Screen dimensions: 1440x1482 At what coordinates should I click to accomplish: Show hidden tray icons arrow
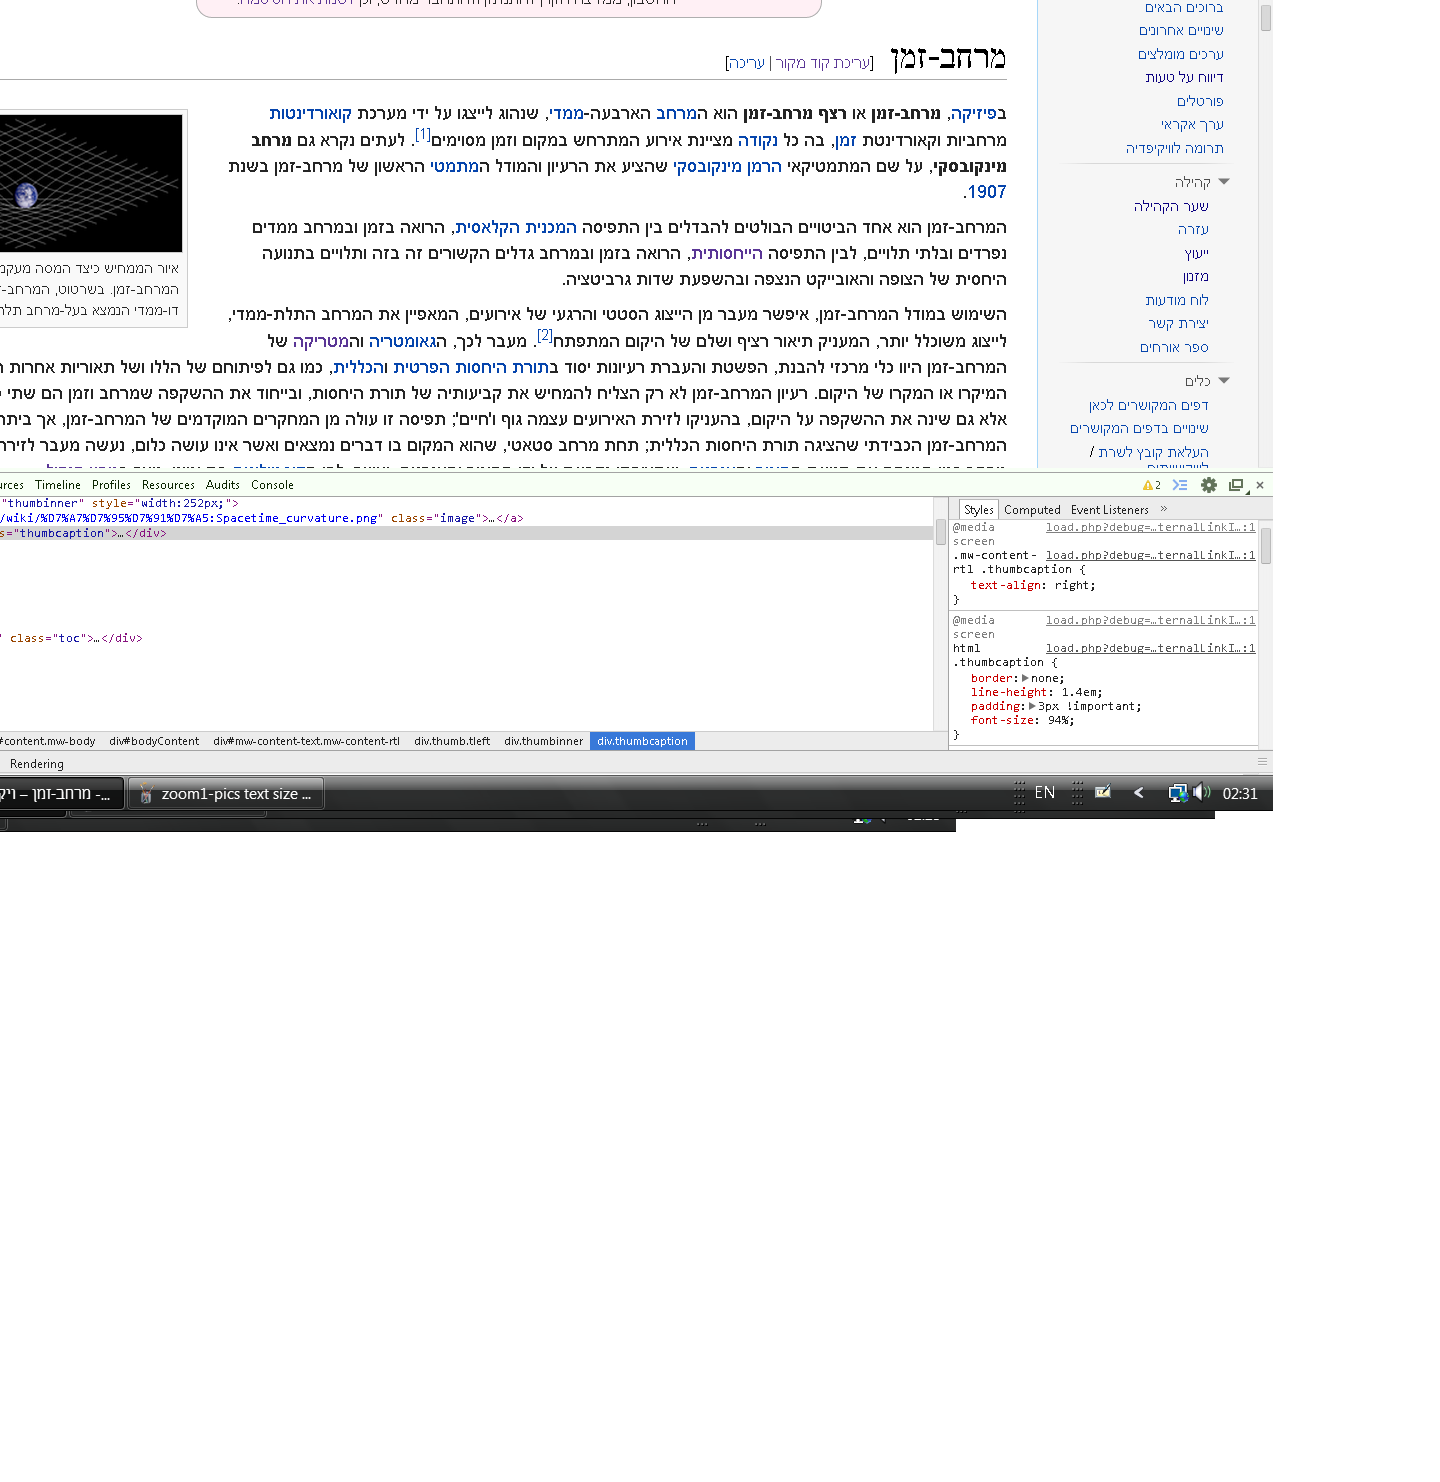pyautogui.click(x=1138, y=793)
